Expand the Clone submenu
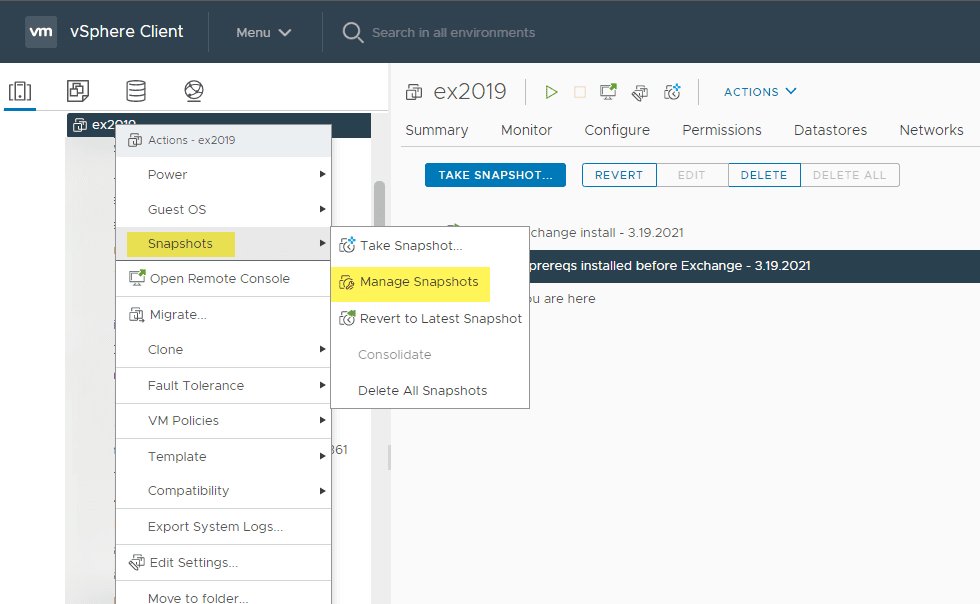Screen dimensions: 980x604 pyautogui.click(x=223, y=350)
